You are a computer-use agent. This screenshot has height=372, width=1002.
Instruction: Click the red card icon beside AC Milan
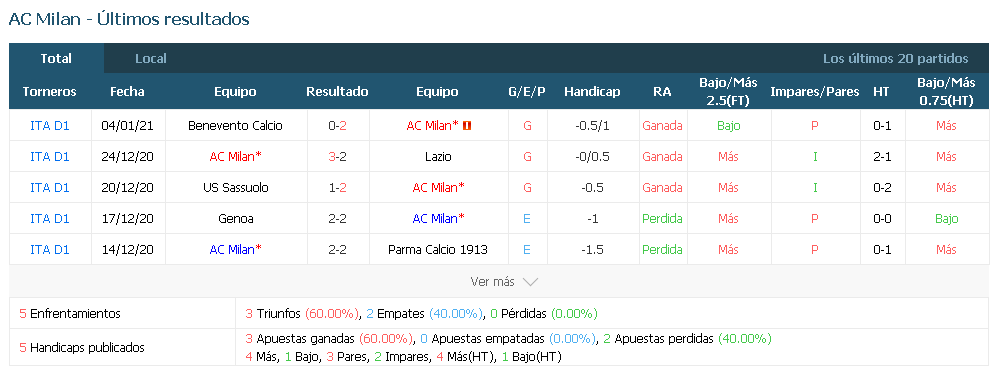click(466, 126)
